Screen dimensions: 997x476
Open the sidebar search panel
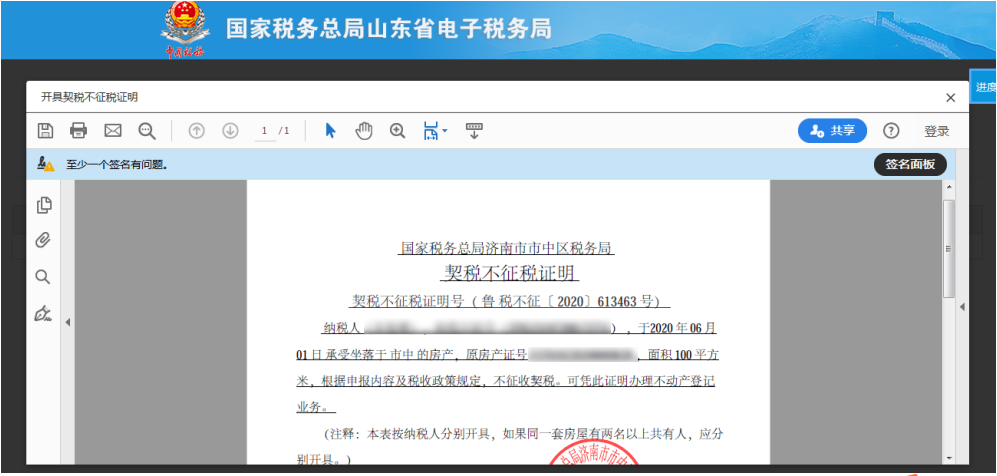click(x=43, y=277)
